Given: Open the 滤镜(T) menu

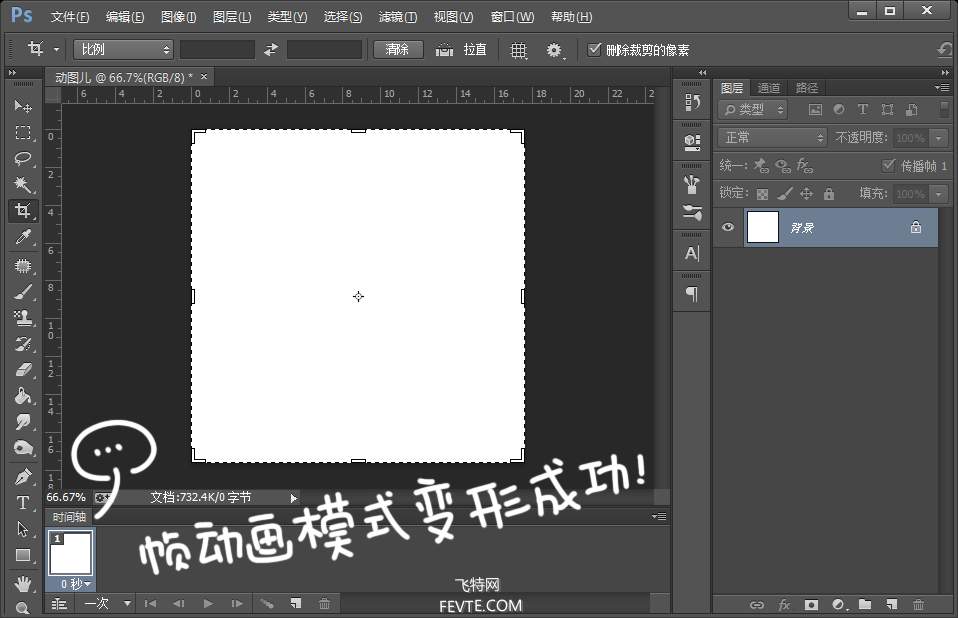Looking at the screenshot, I should (x=398, y=17).
